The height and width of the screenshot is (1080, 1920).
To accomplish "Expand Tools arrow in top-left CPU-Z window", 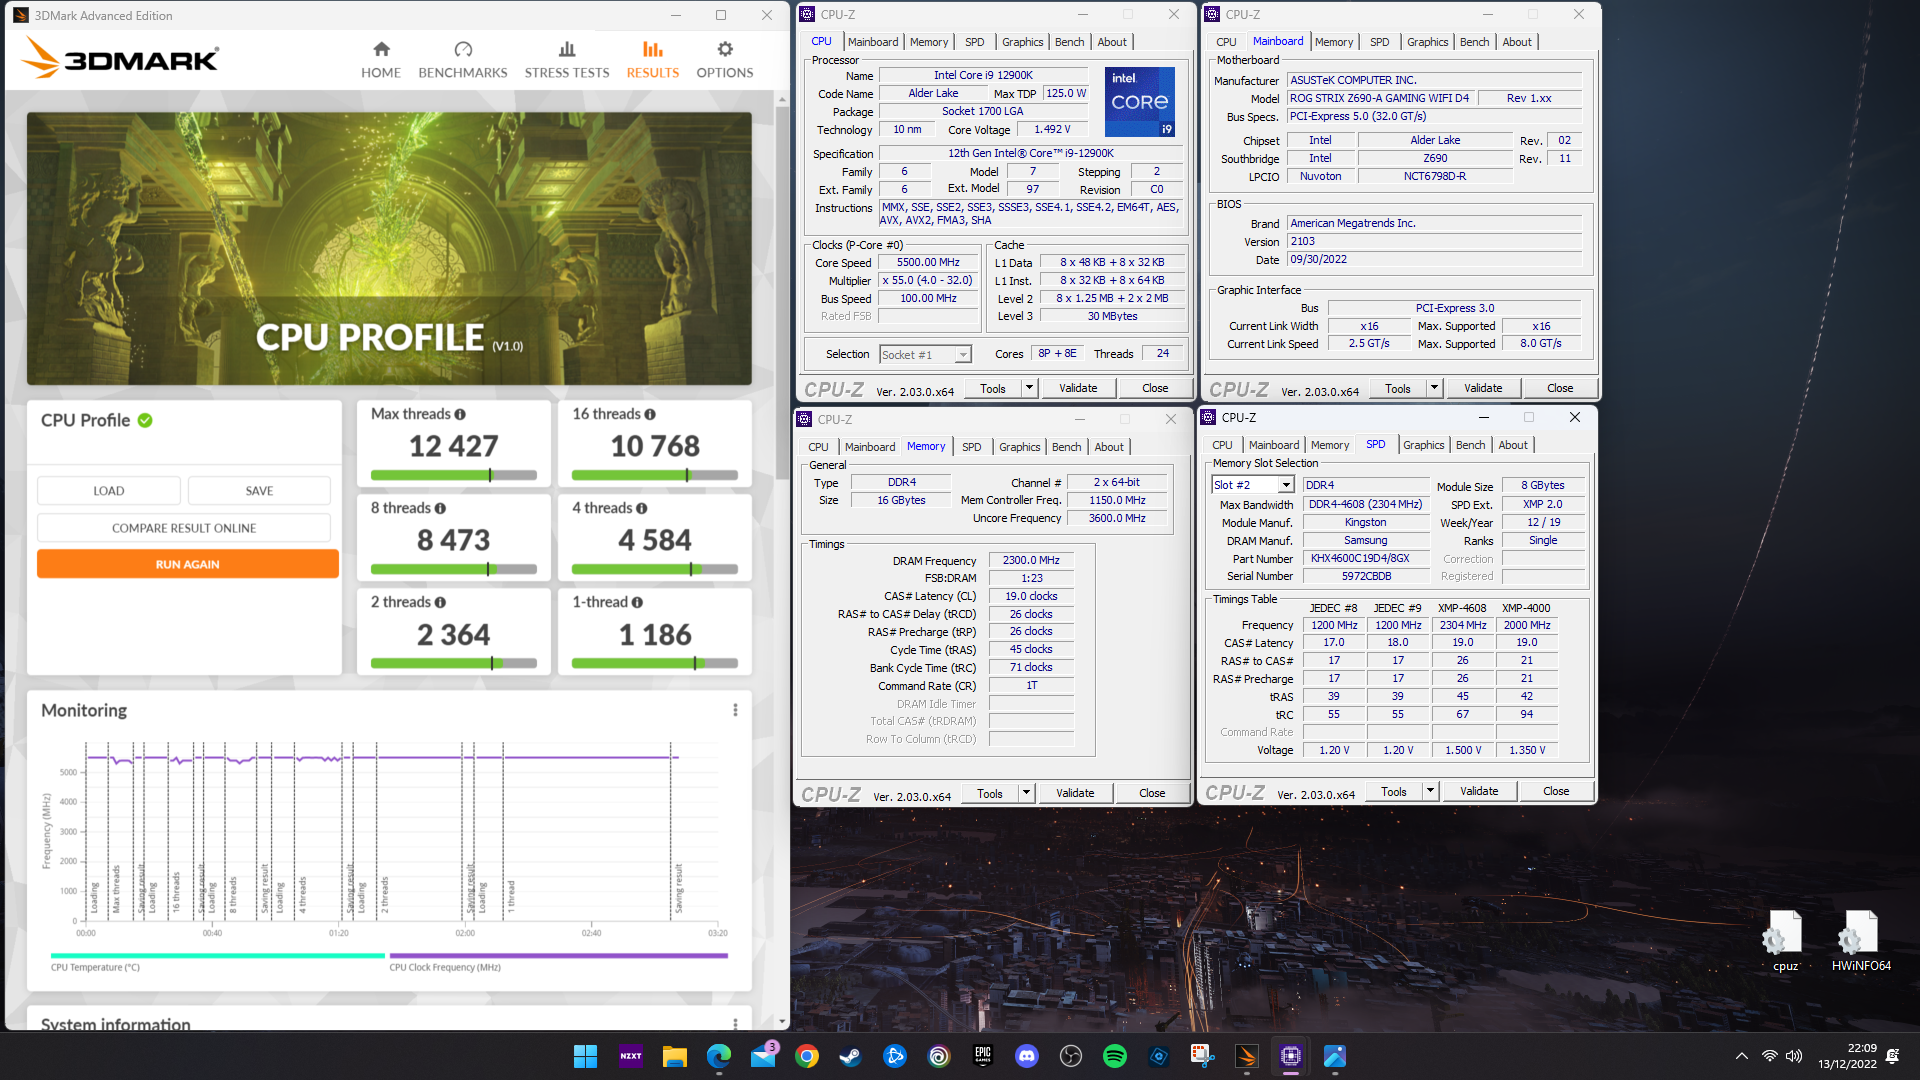I will [x=1029, y=388].
